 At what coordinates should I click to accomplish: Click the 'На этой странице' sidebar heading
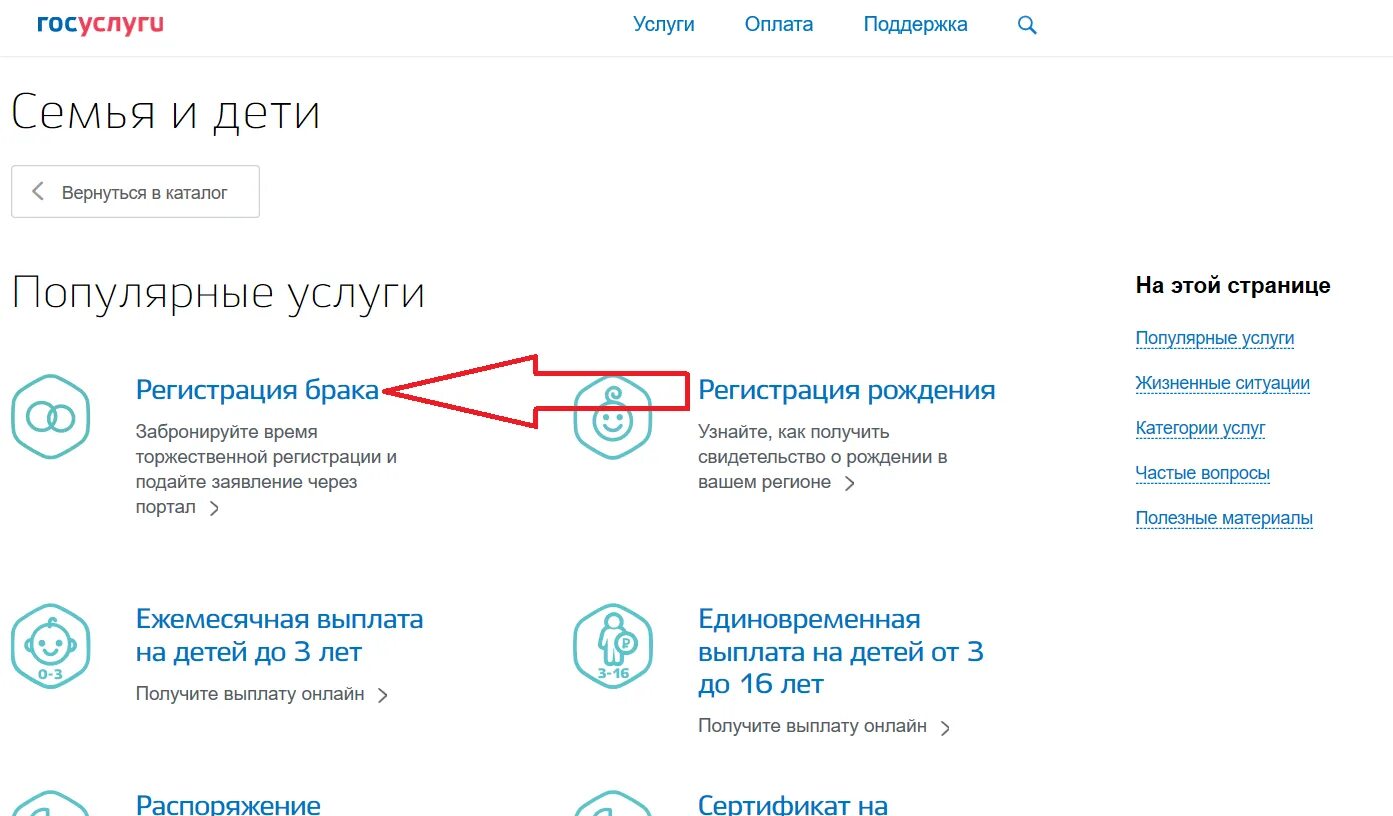[1233, 286]
